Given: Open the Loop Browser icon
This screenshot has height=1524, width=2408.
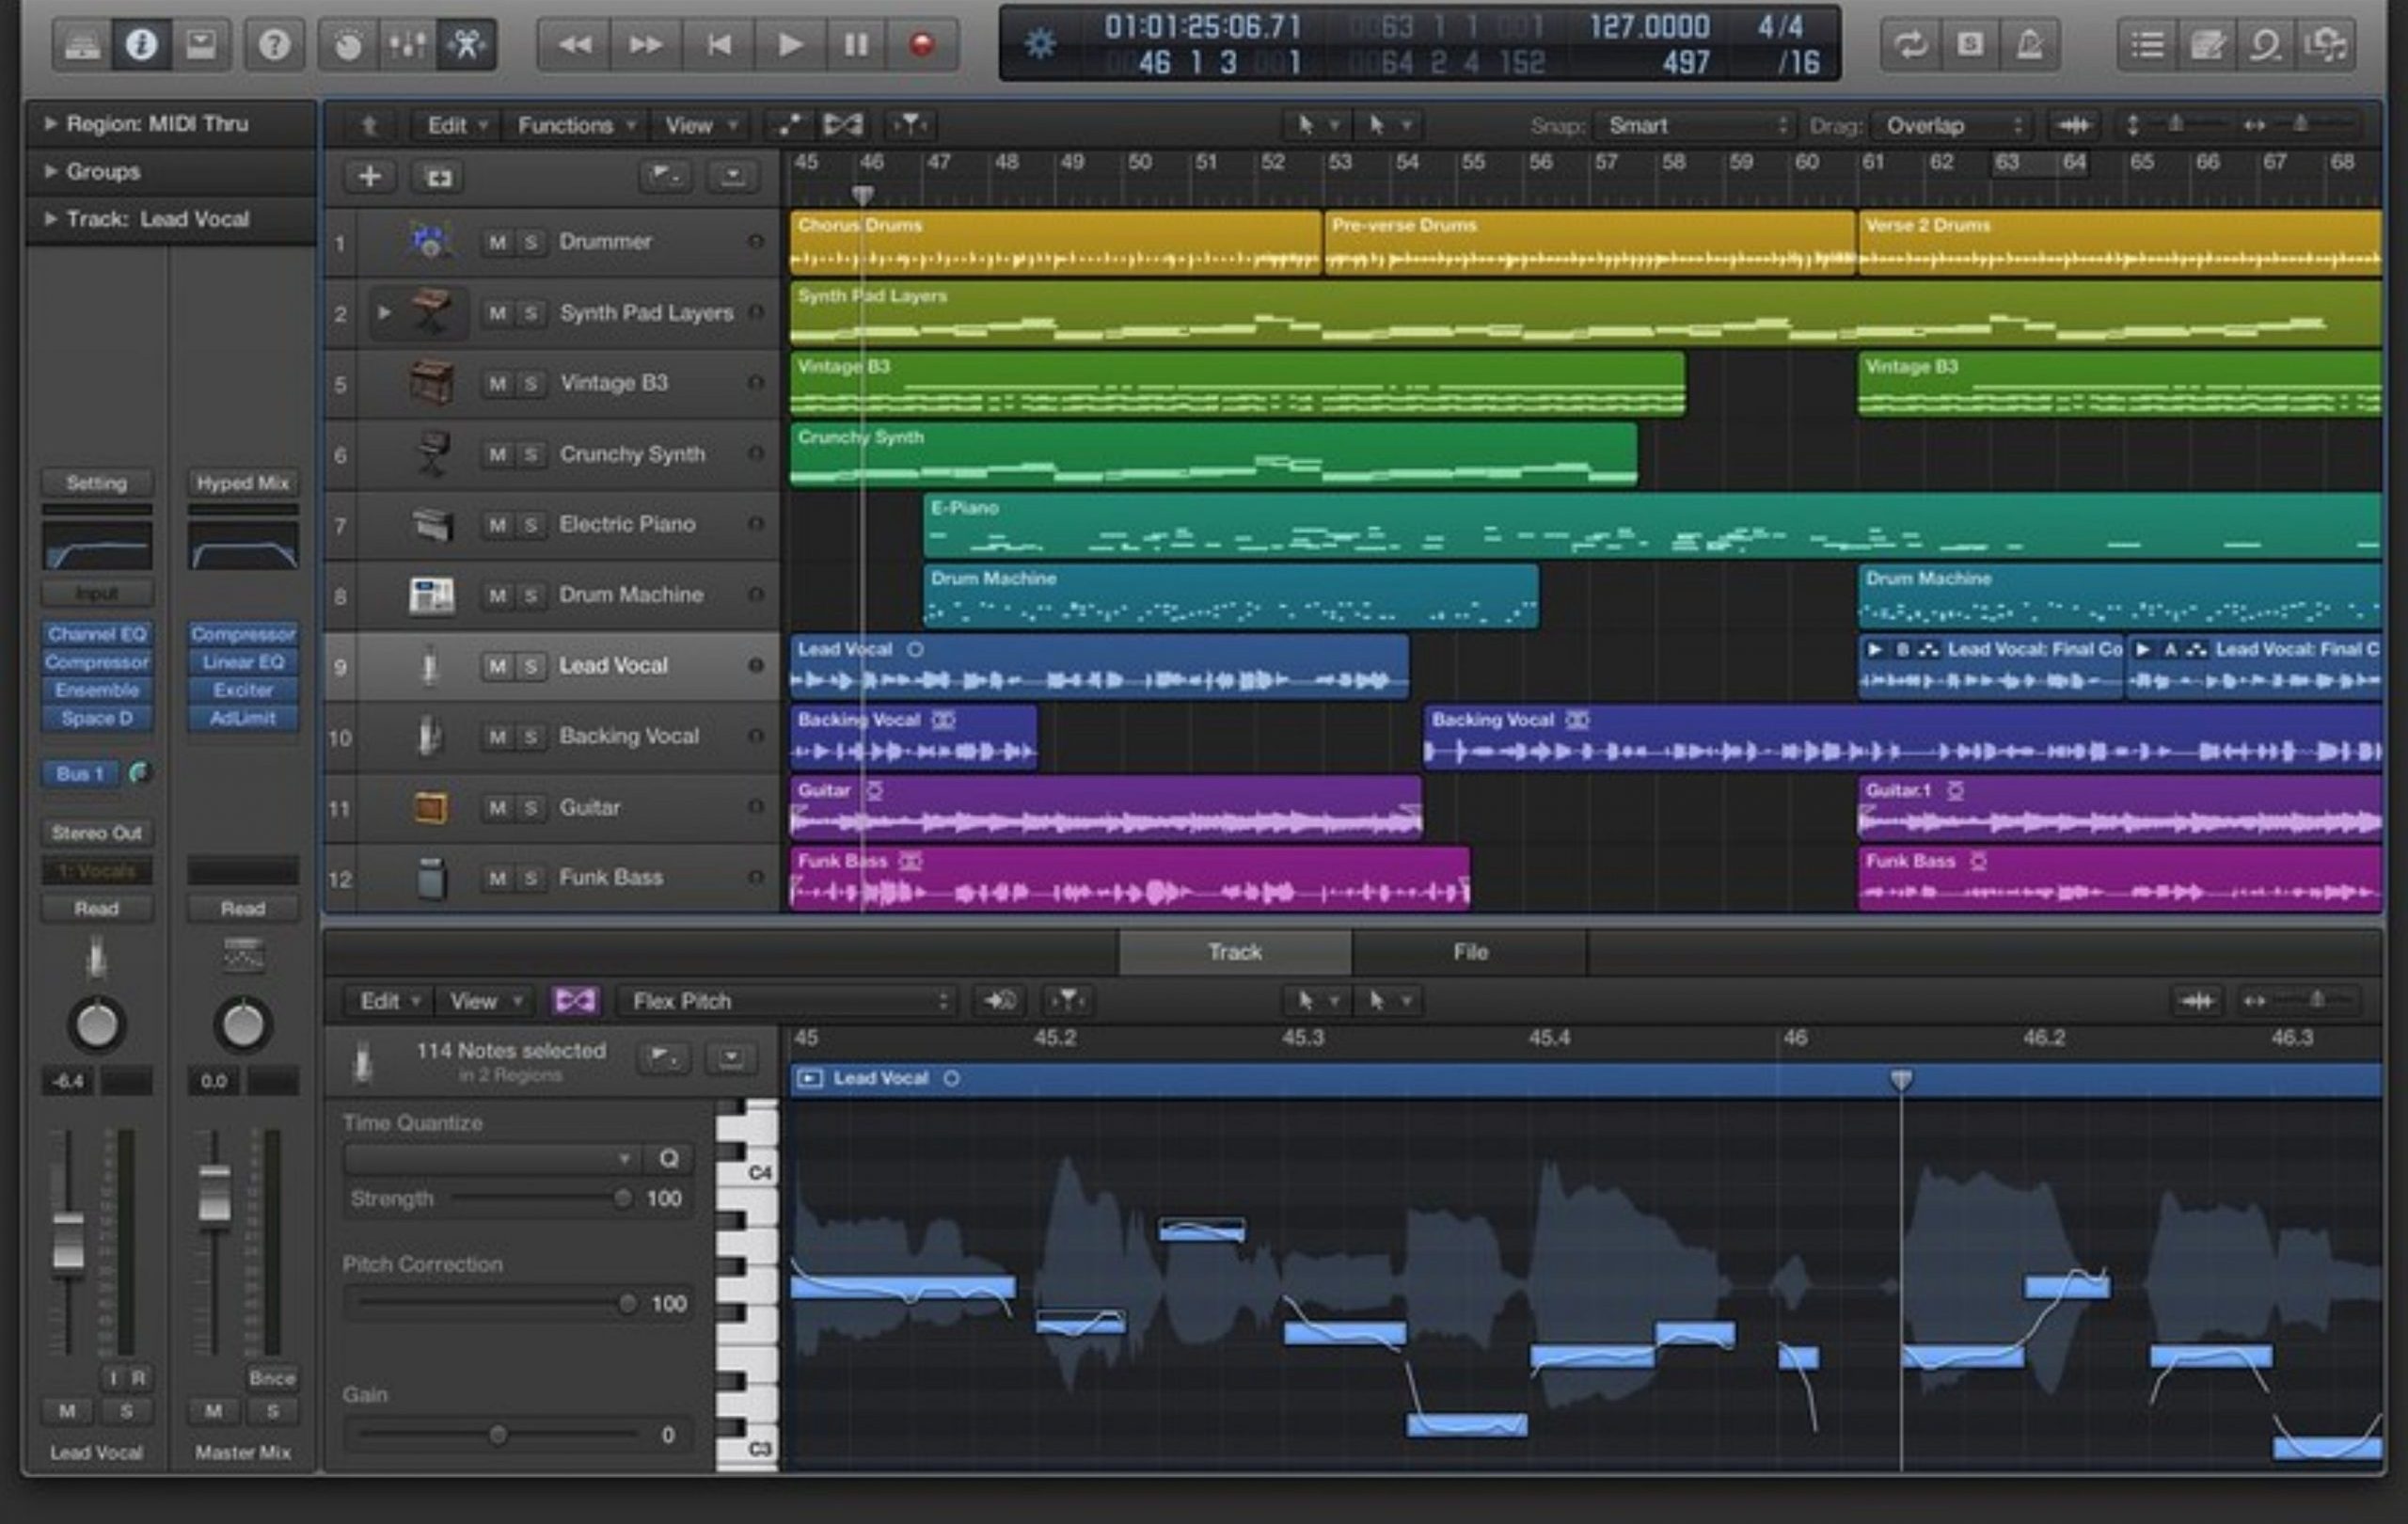Looking at the screenshot, I should click(x=2265, y=45).
